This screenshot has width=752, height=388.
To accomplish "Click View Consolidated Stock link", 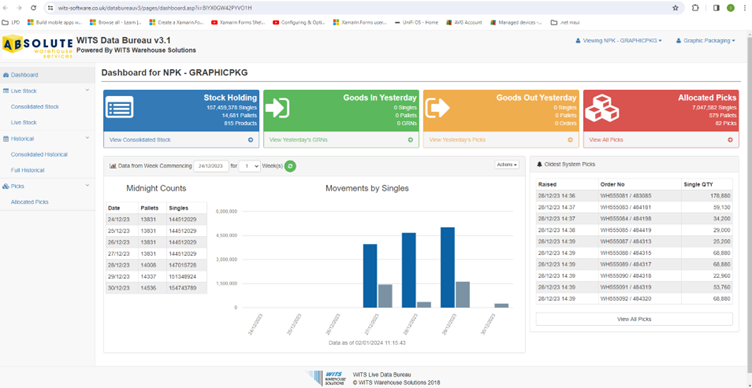I will [x=140, y=140].
